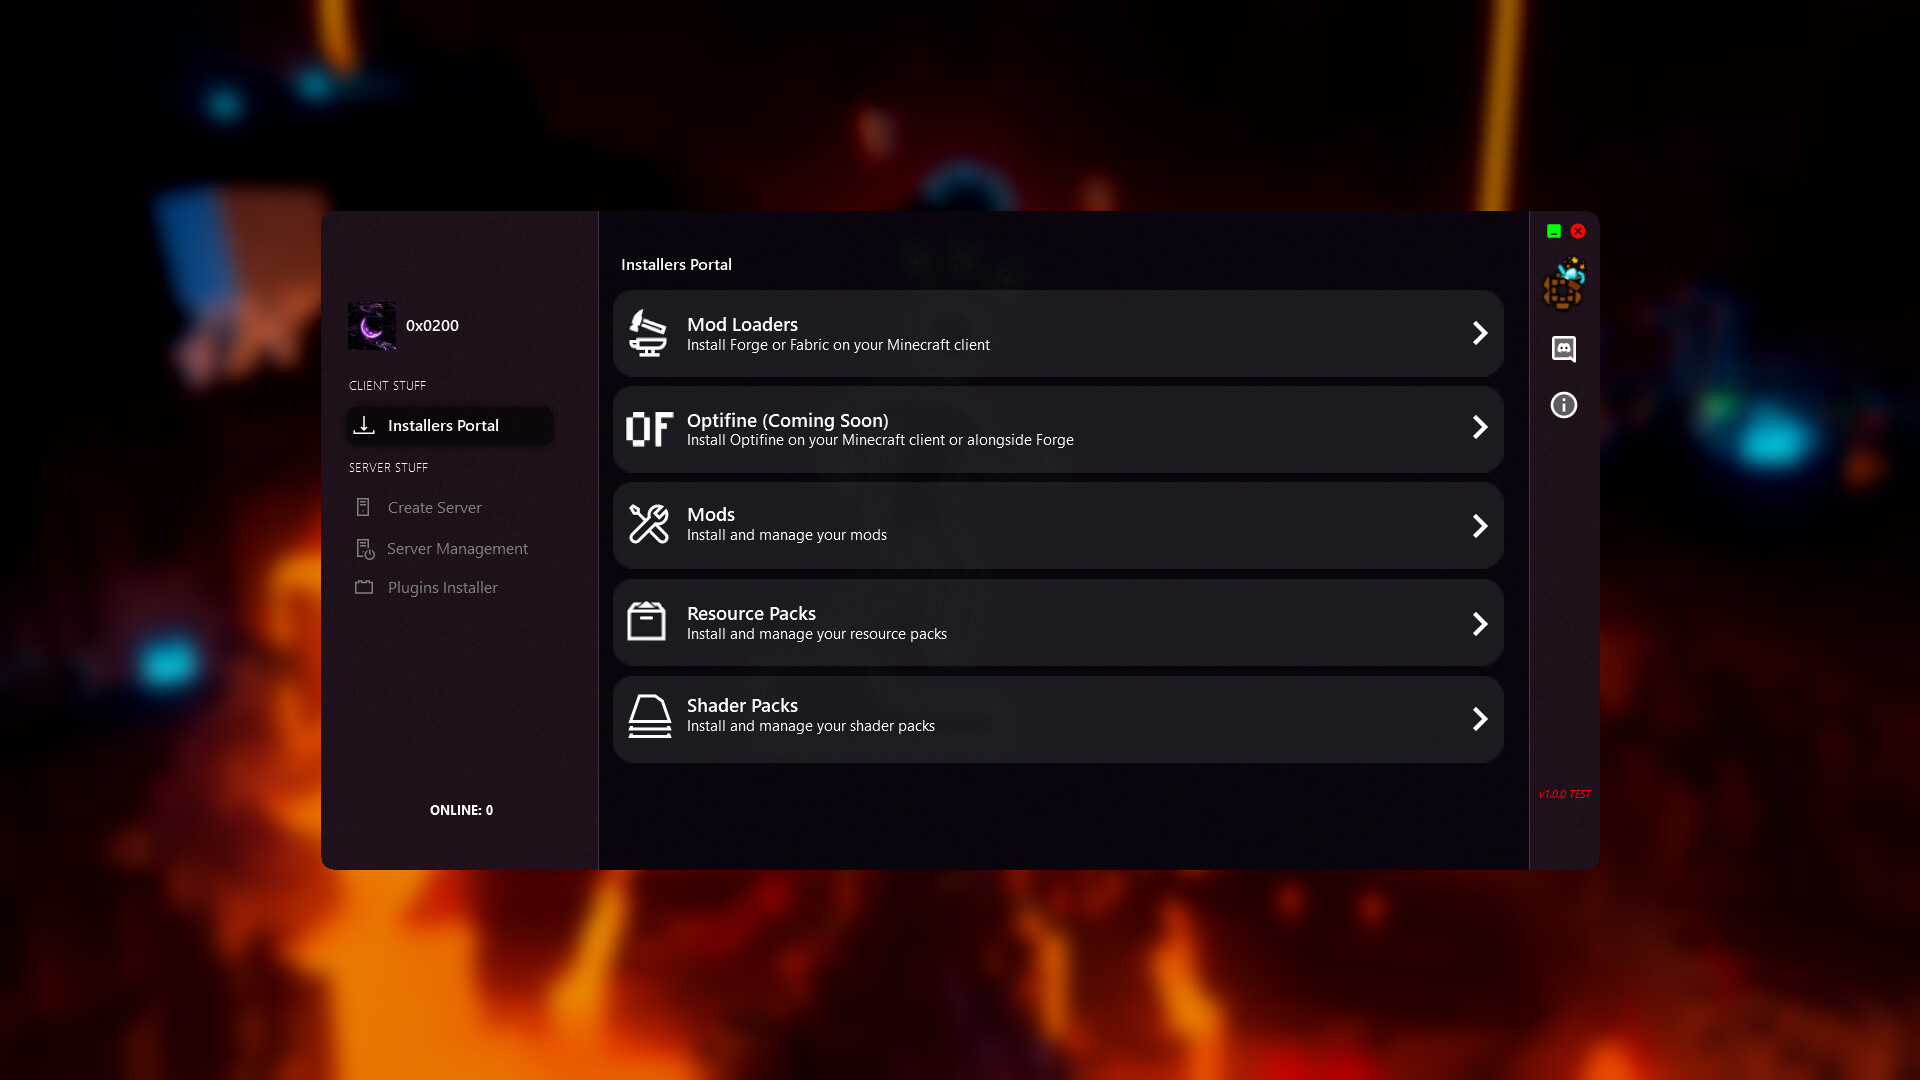
Task: Expand the Shader Packs entry chevron
Action: tap(1479, 719)
